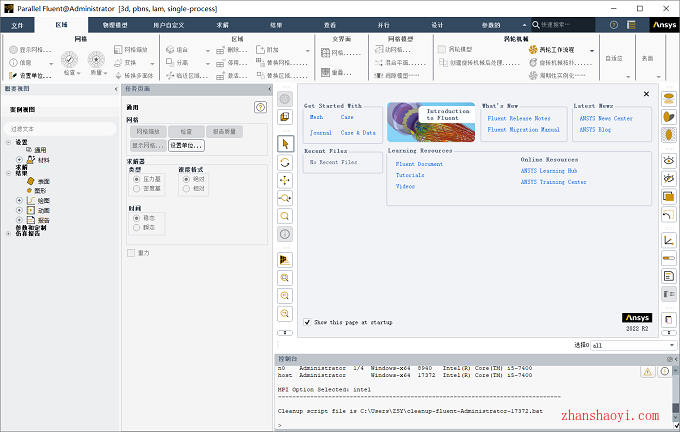The width and height of the screenshot is (680, 432).
Task: Click the 间隙模型 gap model icon
Action: point(379,75)
